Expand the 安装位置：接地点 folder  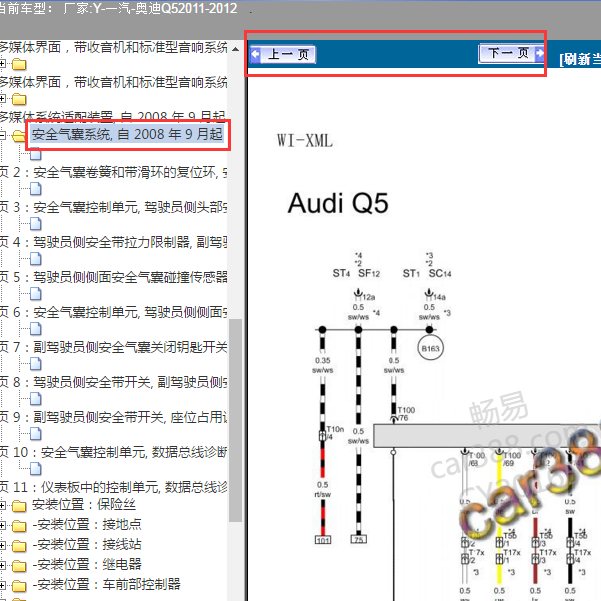[2, 525]
